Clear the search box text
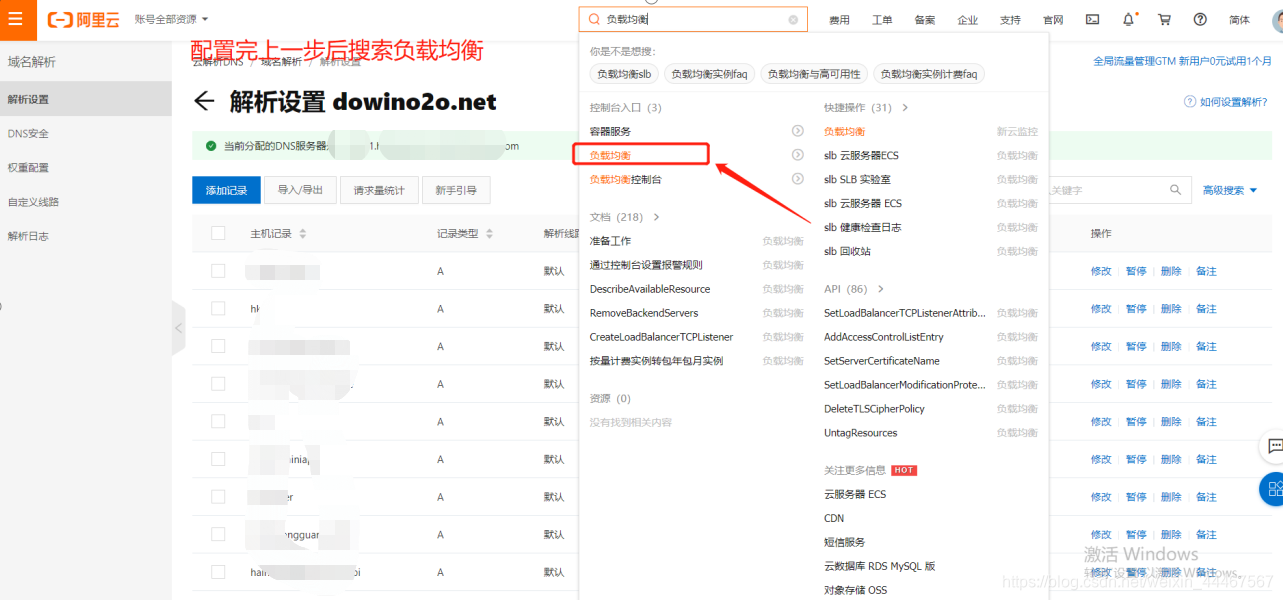Screen dimensions: 1283x600 794,19
